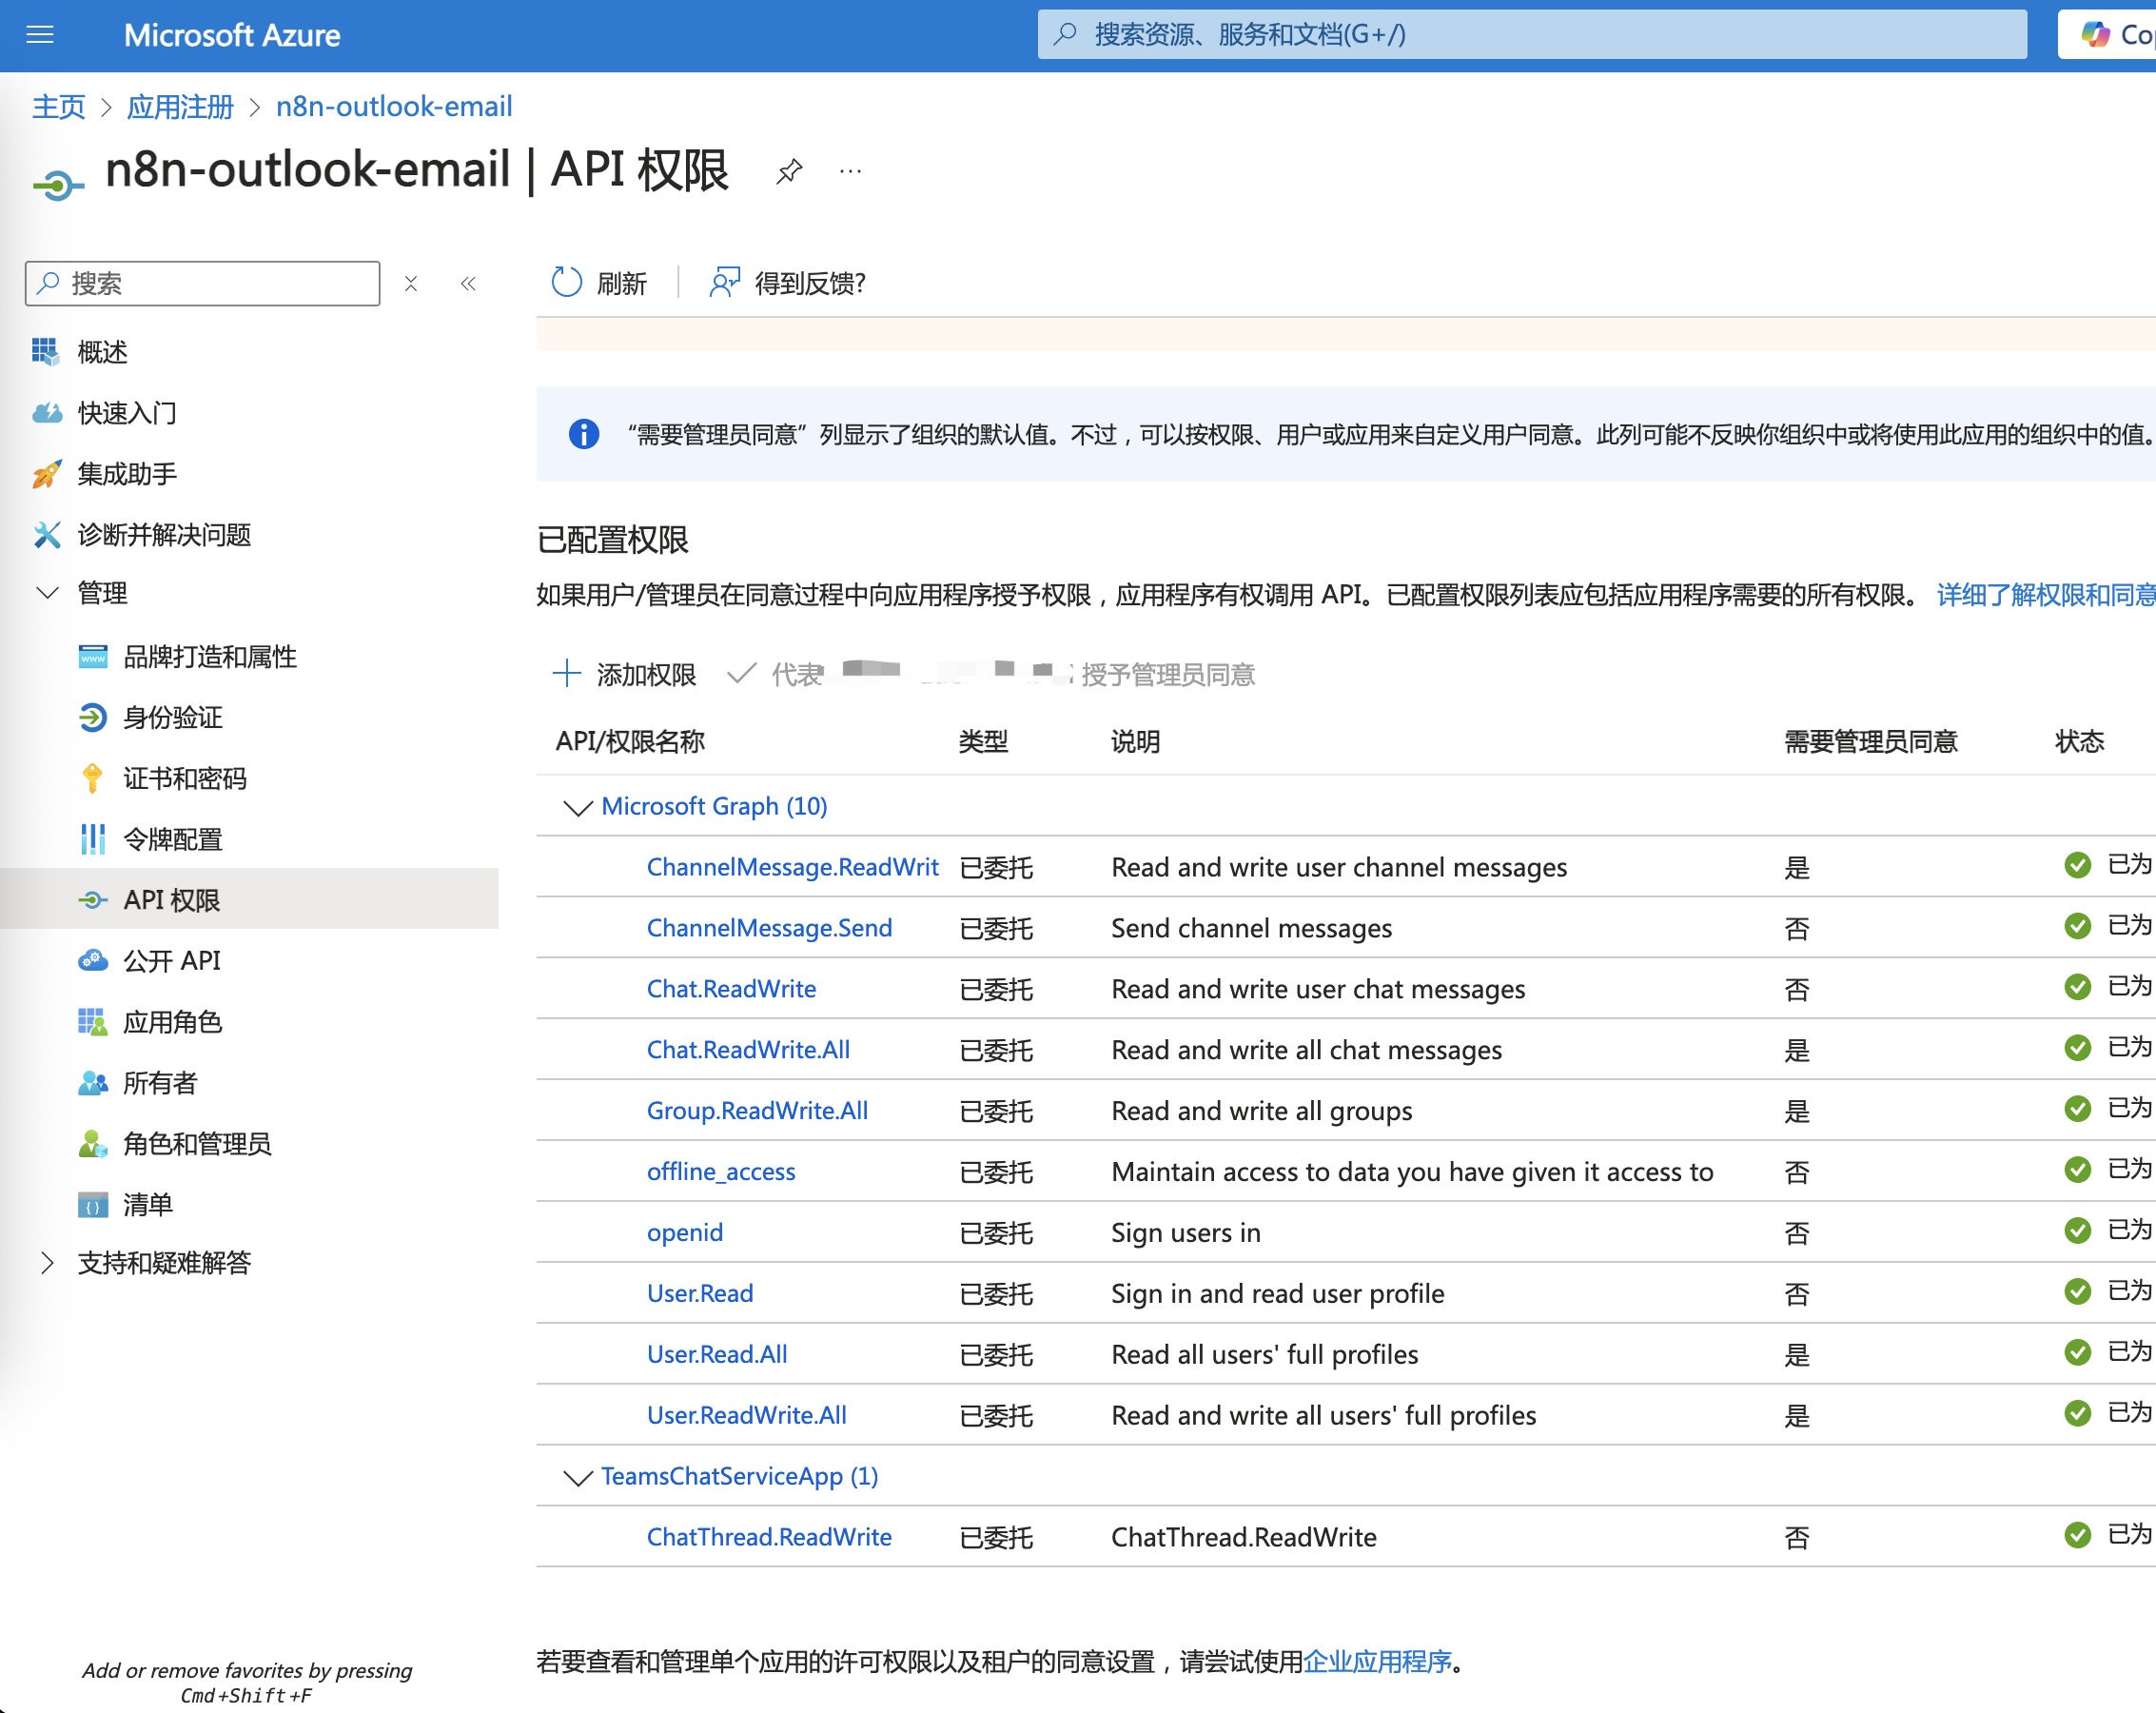Viewport: 2156px width, 1713px height.
Task: Click the application icon beside the page title
Action: 58,184
